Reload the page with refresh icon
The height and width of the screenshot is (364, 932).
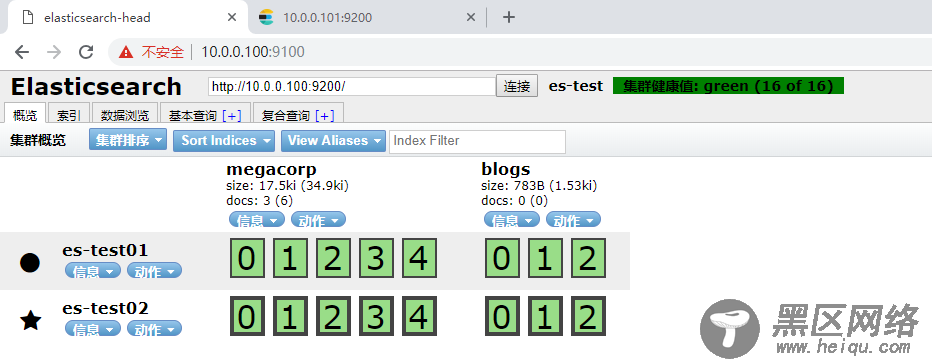(x=86, y=52)
